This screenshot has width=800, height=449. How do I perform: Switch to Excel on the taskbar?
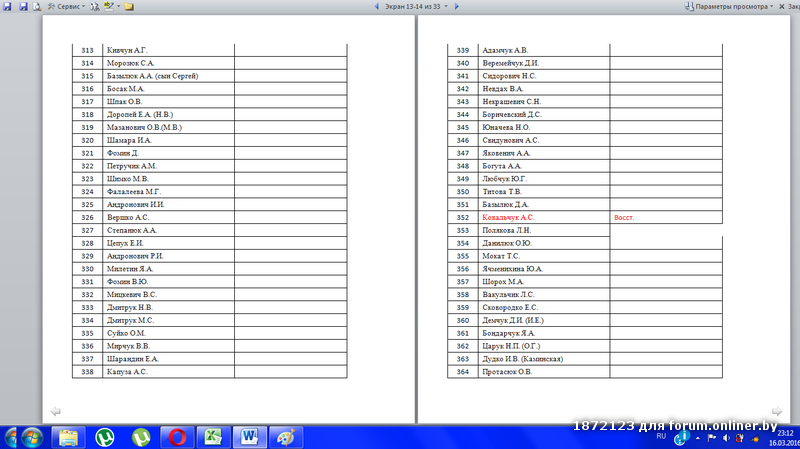click(213, 438)
